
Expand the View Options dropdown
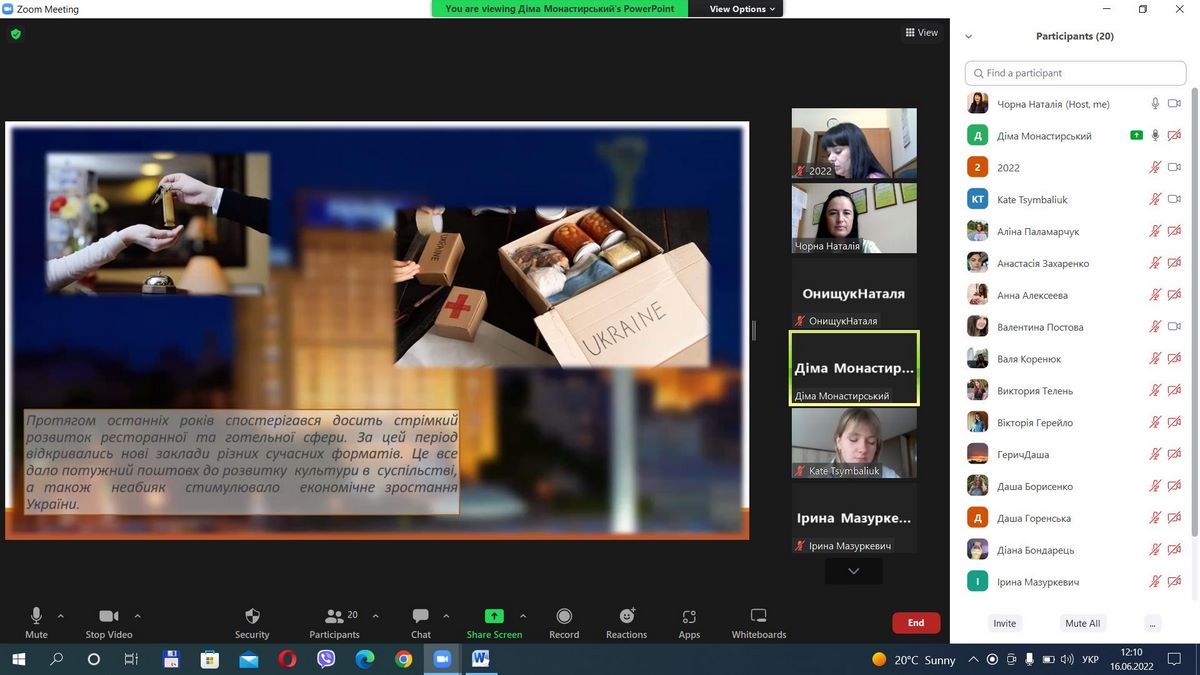point(743,9)
